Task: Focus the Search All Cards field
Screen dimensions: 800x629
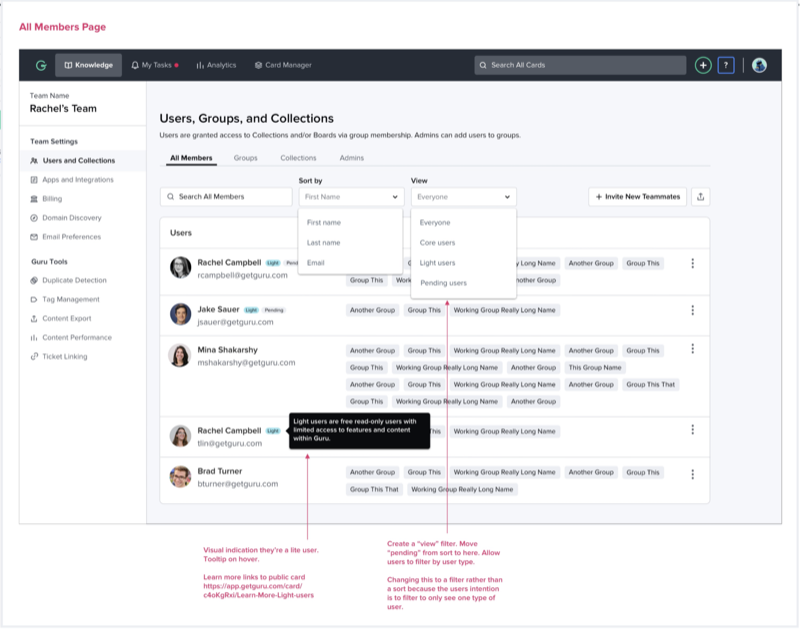Action: [x=580, y=65]
